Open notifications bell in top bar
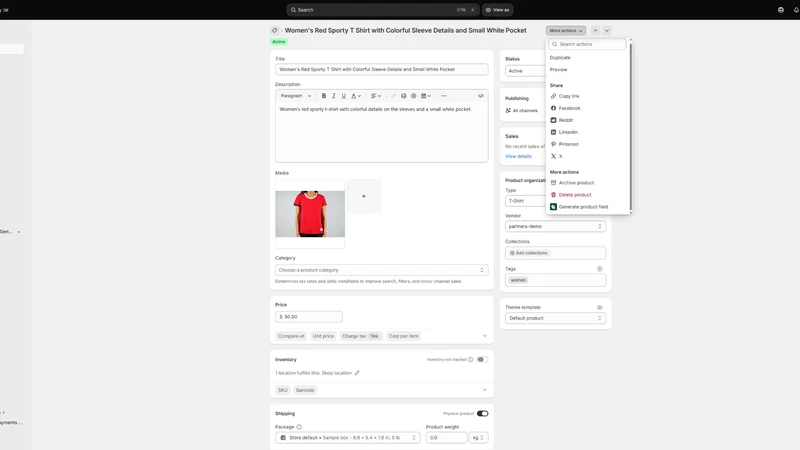This screenshot has width=800, height=450. click(x=795, y=10)
